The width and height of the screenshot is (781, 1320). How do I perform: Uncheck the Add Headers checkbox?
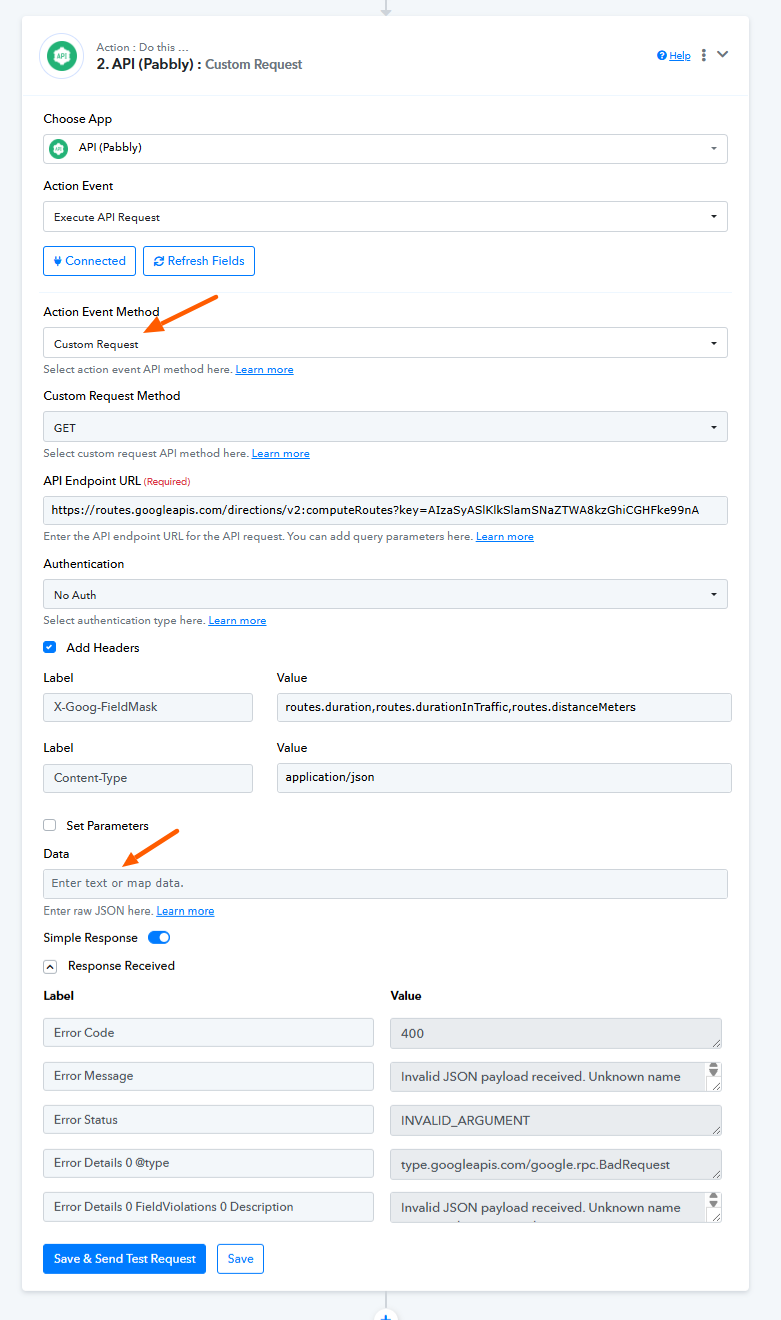pyautogui.click(x=50, y=648)
